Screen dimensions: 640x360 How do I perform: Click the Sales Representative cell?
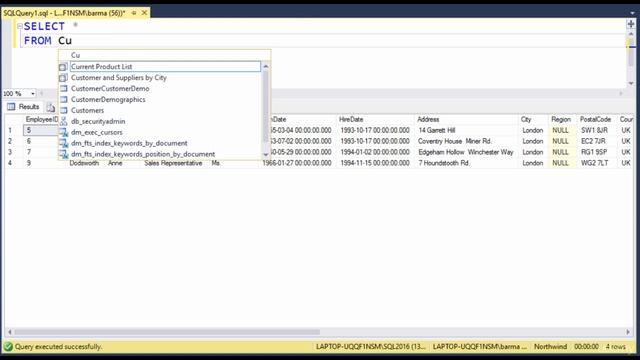tap(173, 163)
